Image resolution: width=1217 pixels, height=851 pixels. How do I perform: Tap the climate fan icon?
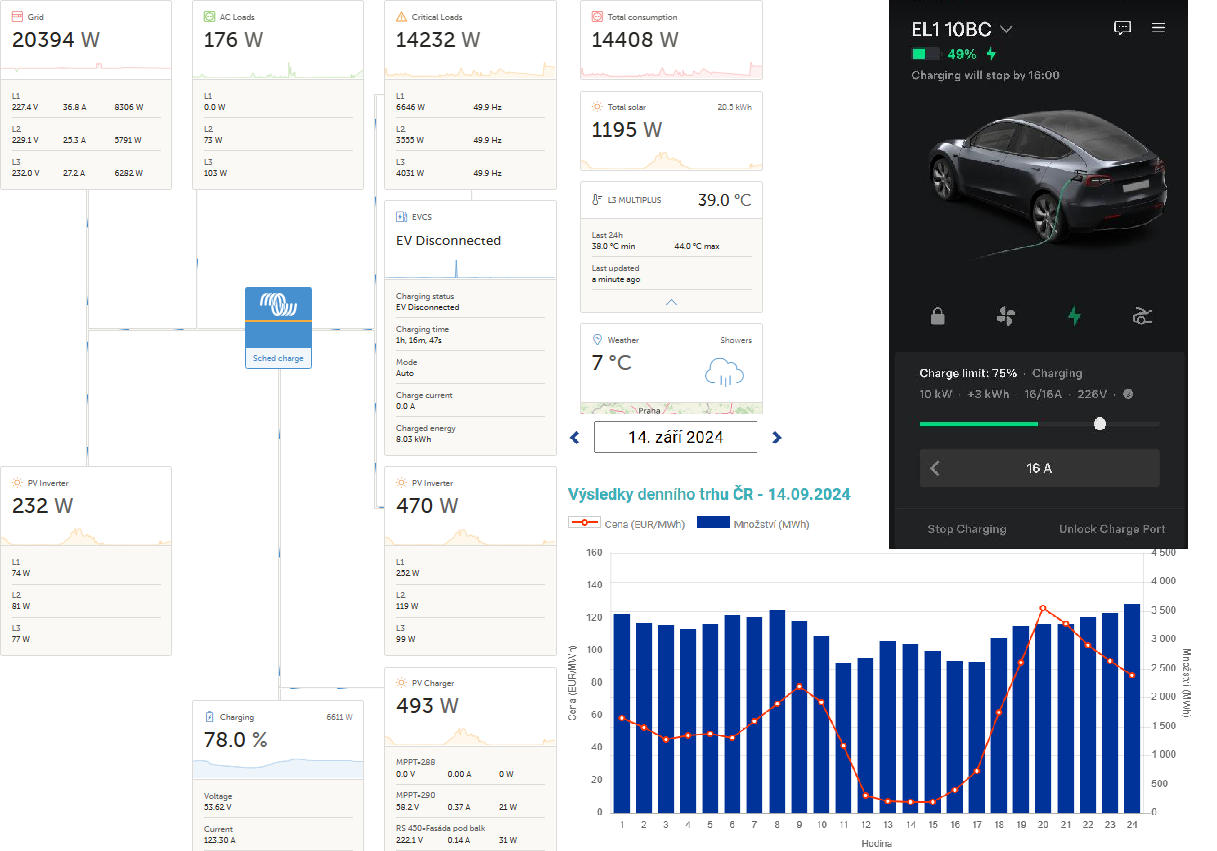click(x=1005, y=316)
